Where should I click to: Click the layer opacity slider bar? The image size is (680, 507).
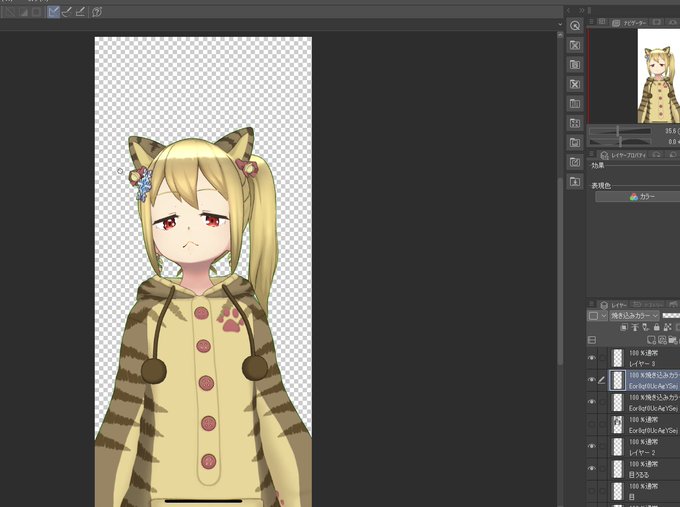pyautogui.click(x=671, y=316)
